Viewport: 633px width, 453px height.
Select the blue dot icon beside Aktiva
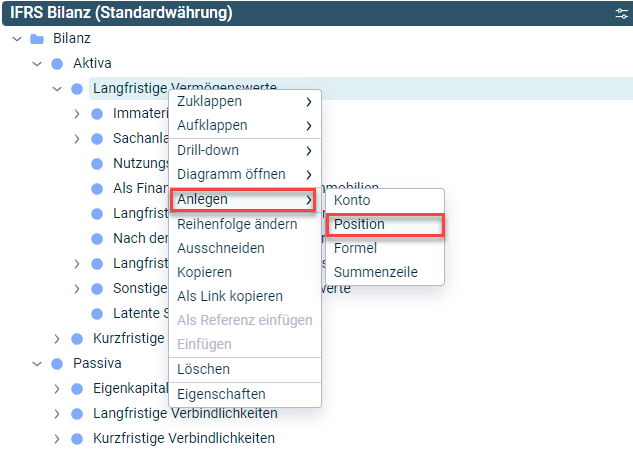(57, 64)
